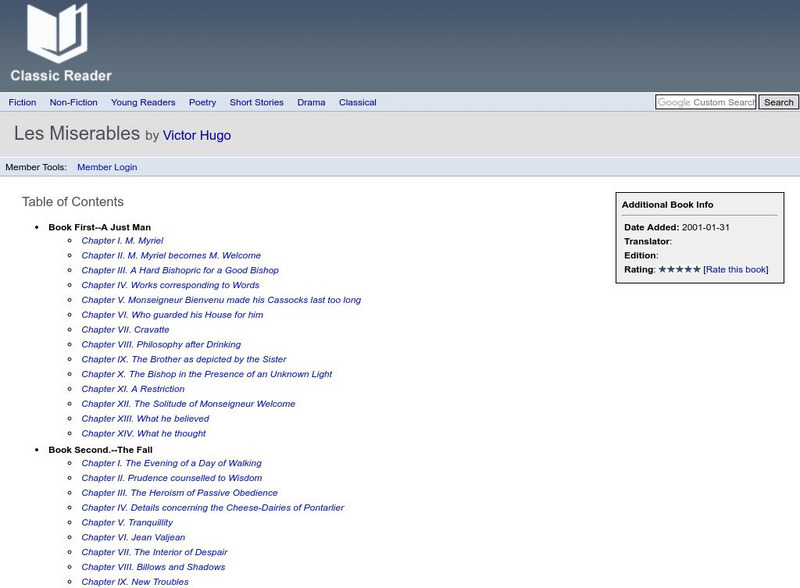Open Chapter V. Tranquillity
This screenshot has width=800, height=588.
click(x=127, y=522)
